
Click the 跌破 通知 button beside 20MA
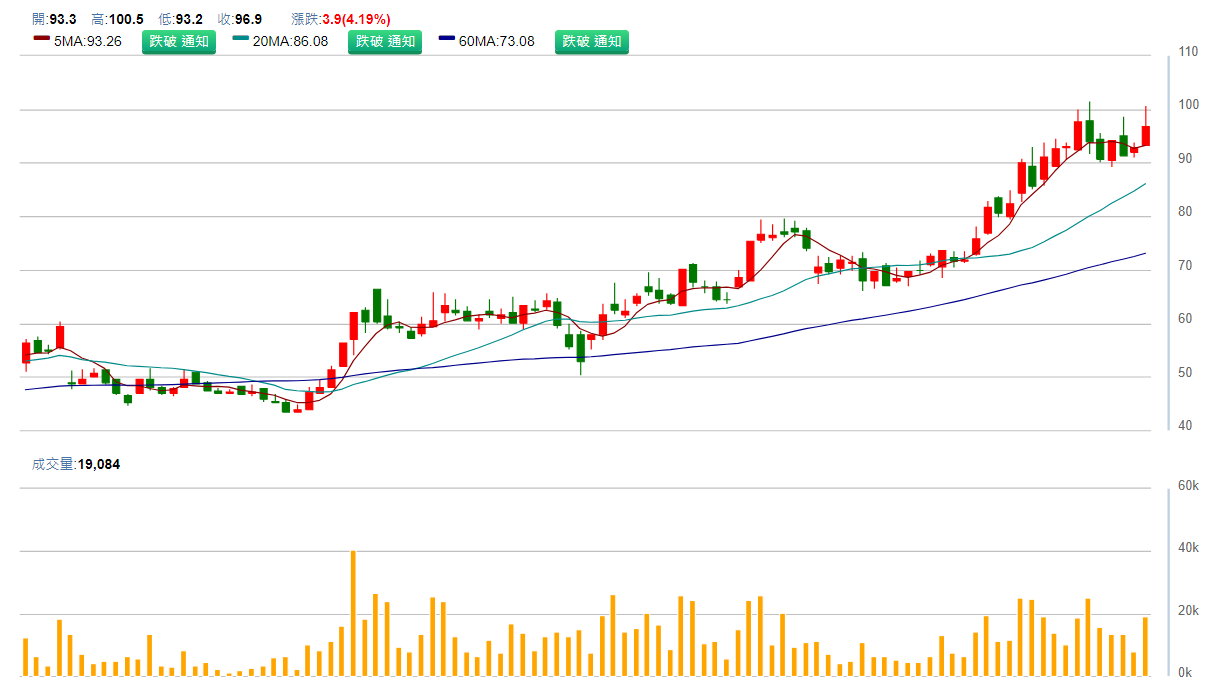click(x=385, y=41)
